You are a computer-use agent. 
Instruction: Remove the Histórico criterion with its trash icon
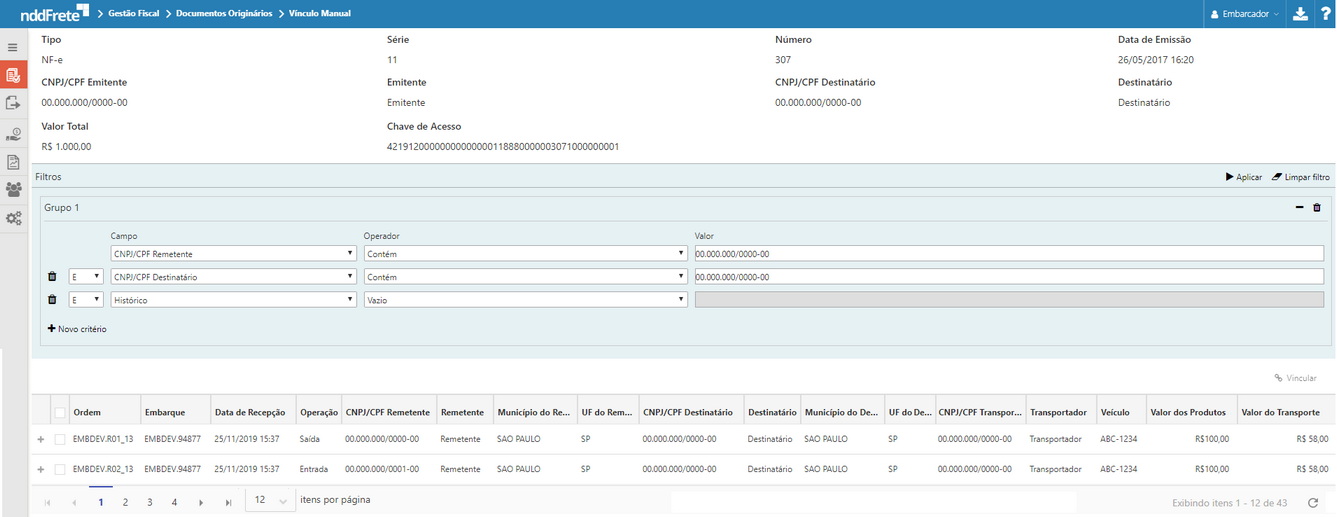coord(52,299)
